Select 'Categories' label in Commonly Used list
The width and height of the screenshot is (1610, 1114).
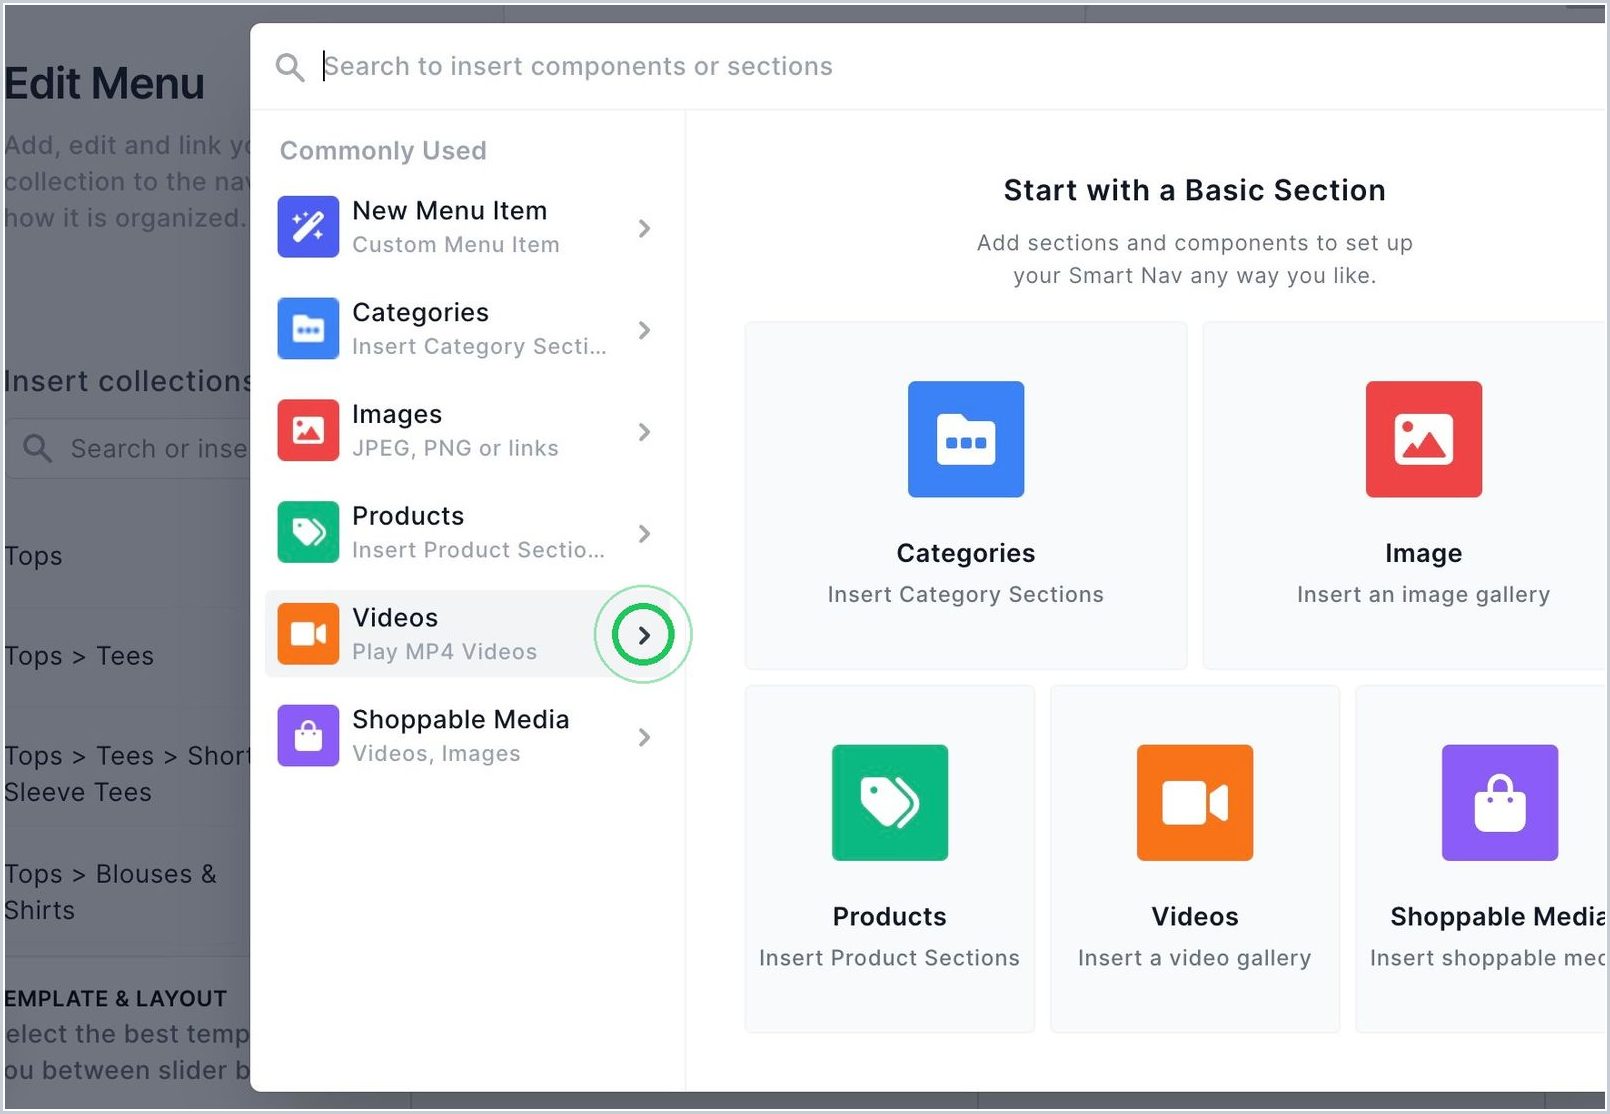420,313
